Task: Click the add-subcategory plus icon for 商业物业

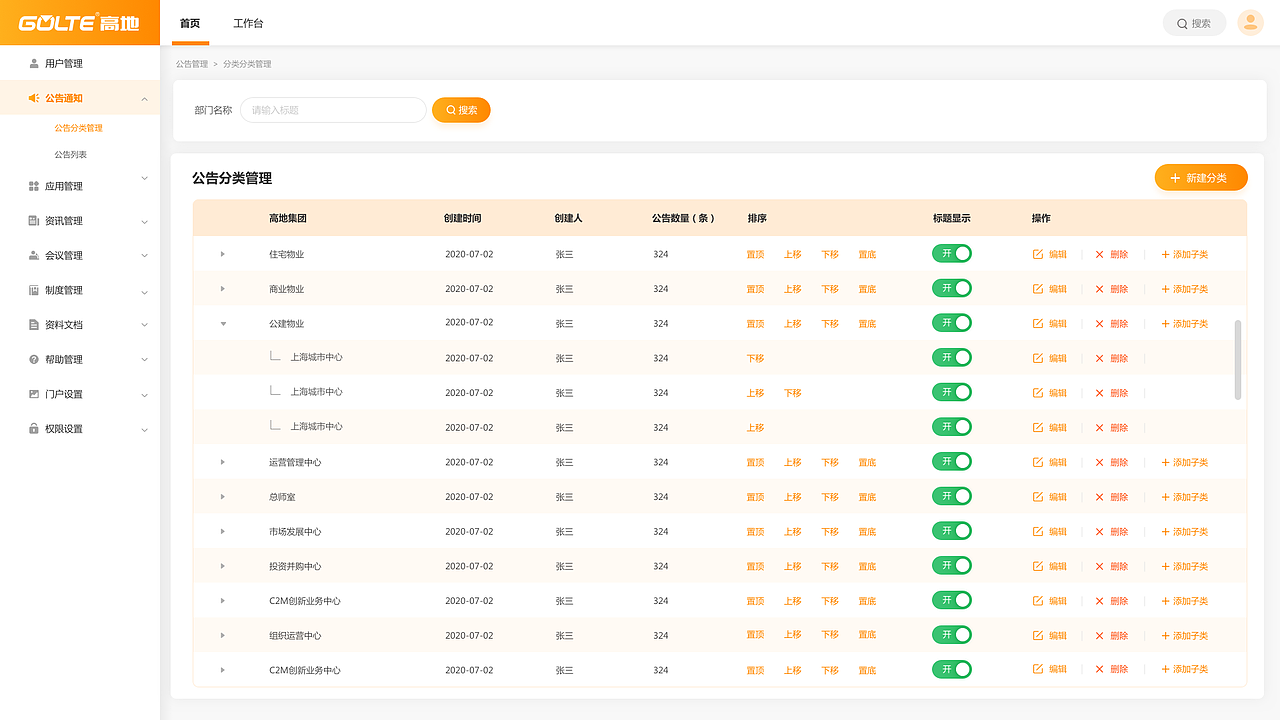Action: [x=1165, y=289]
